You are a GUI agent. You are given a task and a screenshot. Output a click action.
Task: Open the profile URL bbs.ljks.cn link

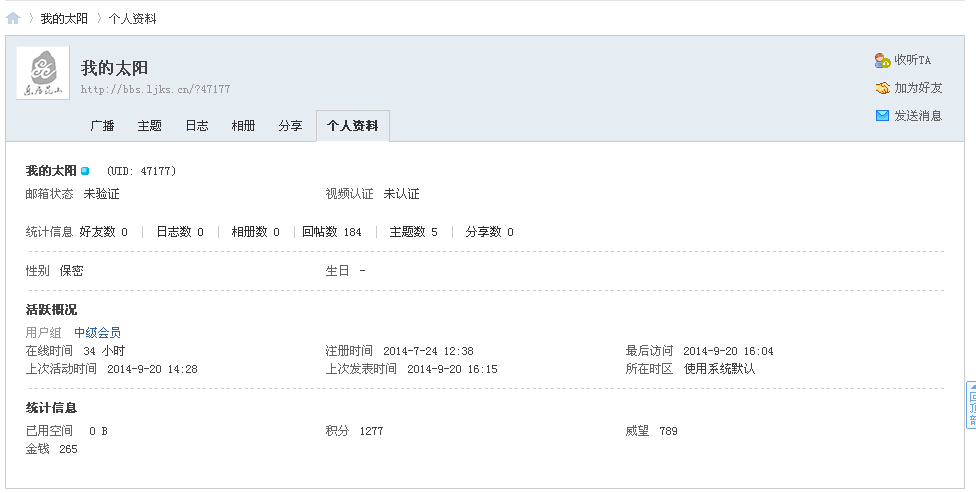point(155,89)
